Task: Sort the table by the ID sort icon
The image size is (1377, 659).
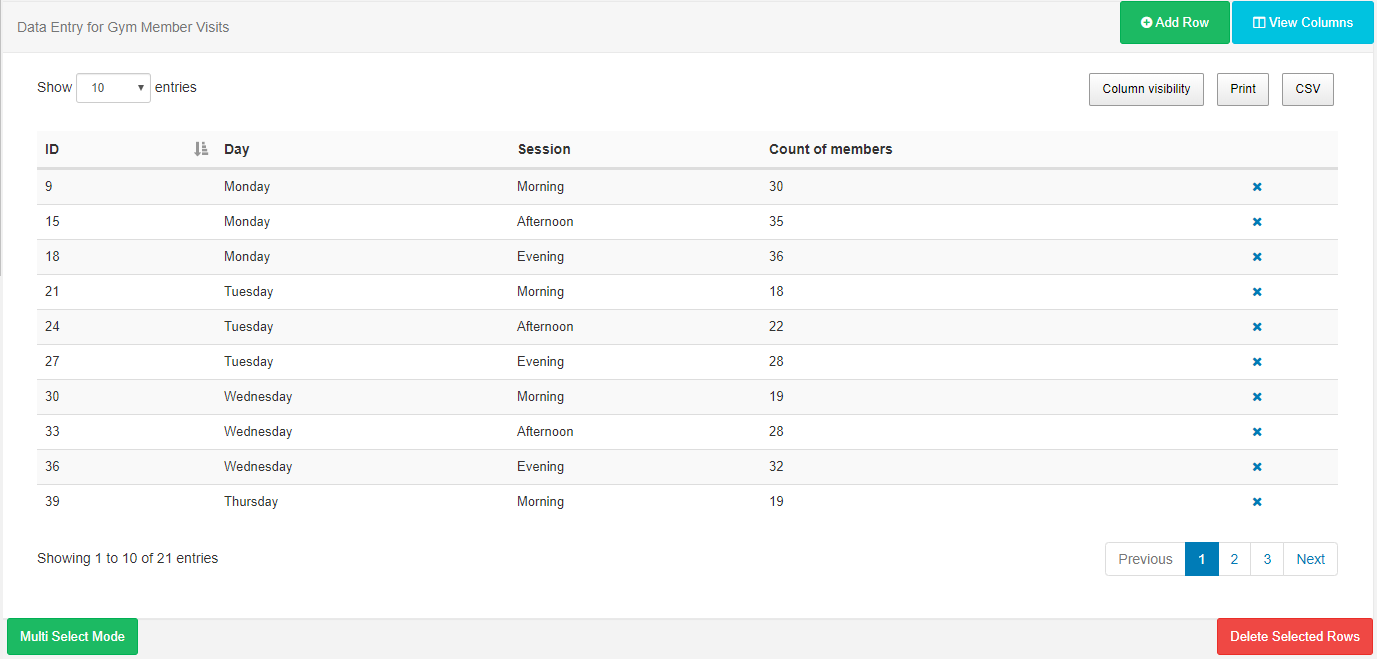Action: tap(200, 149)
